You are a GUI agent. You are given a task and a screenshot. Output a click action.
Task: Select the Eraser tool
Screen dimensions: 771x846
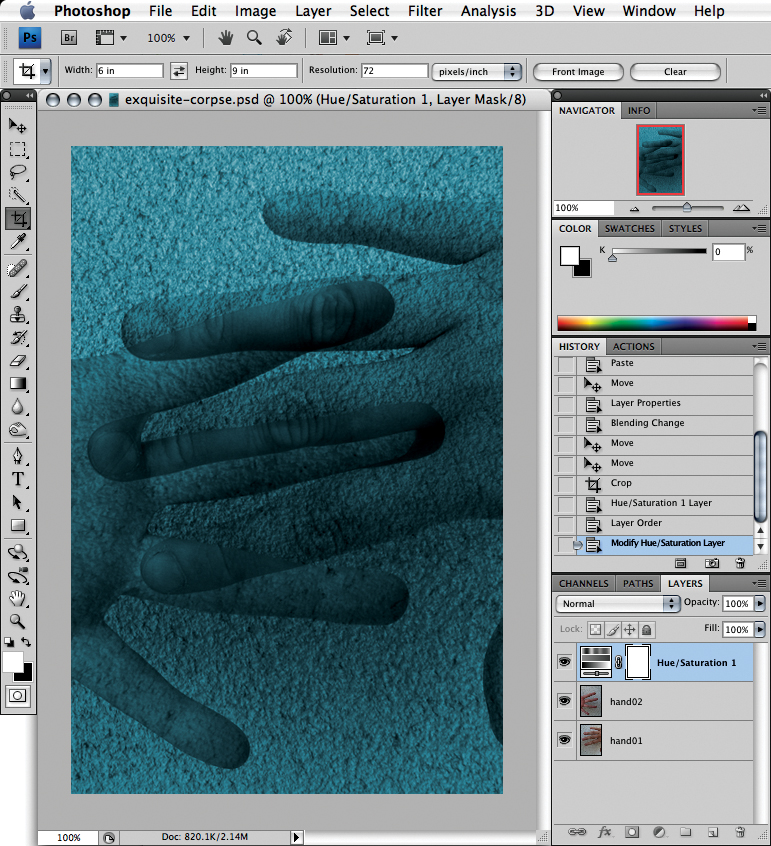point(18,360)
